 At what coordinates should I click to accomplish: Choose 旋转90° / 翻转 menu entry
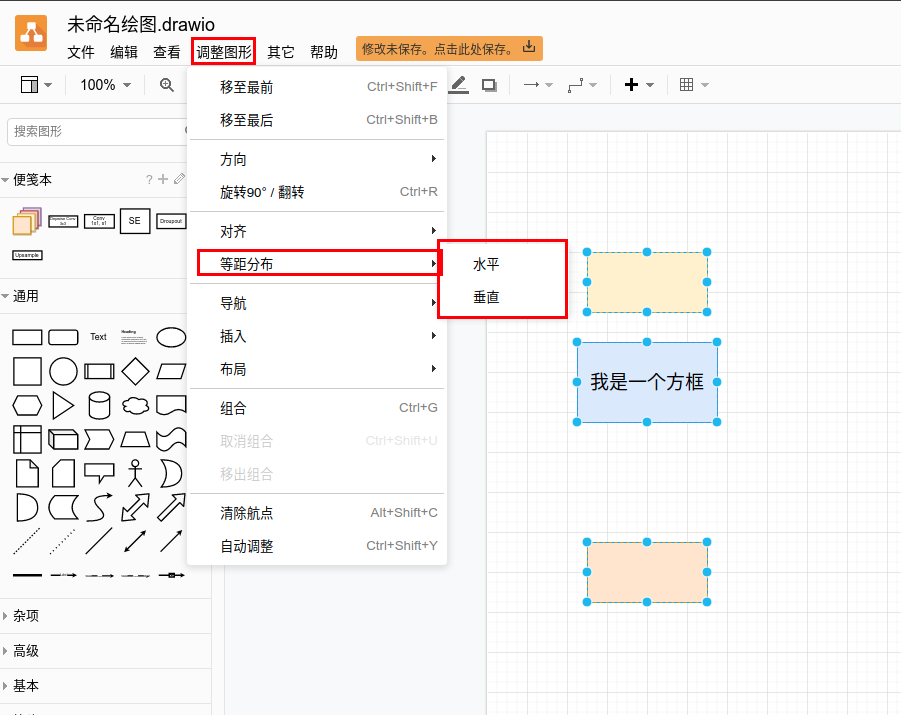(317, 192)
